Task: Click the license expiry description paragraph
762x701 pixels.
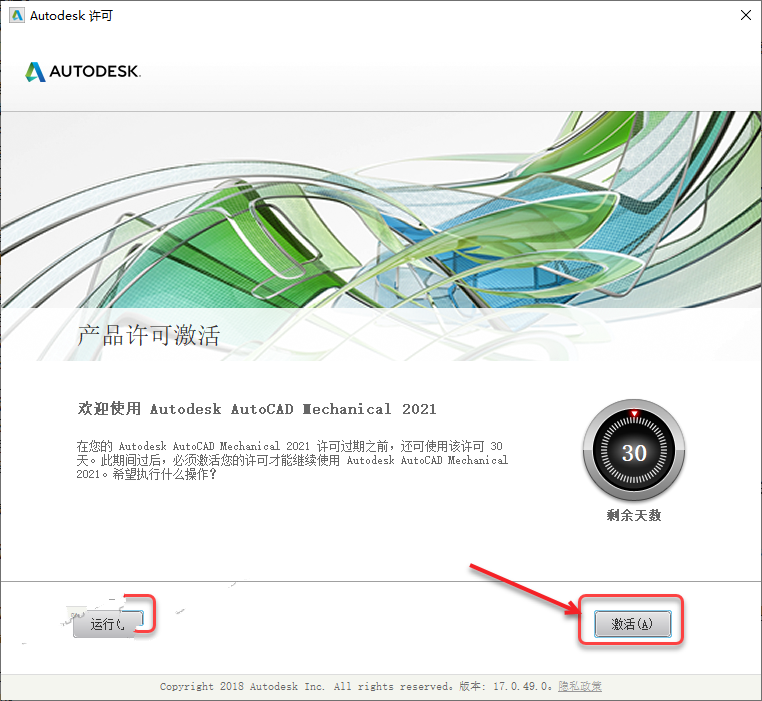Action: point(292,460)
